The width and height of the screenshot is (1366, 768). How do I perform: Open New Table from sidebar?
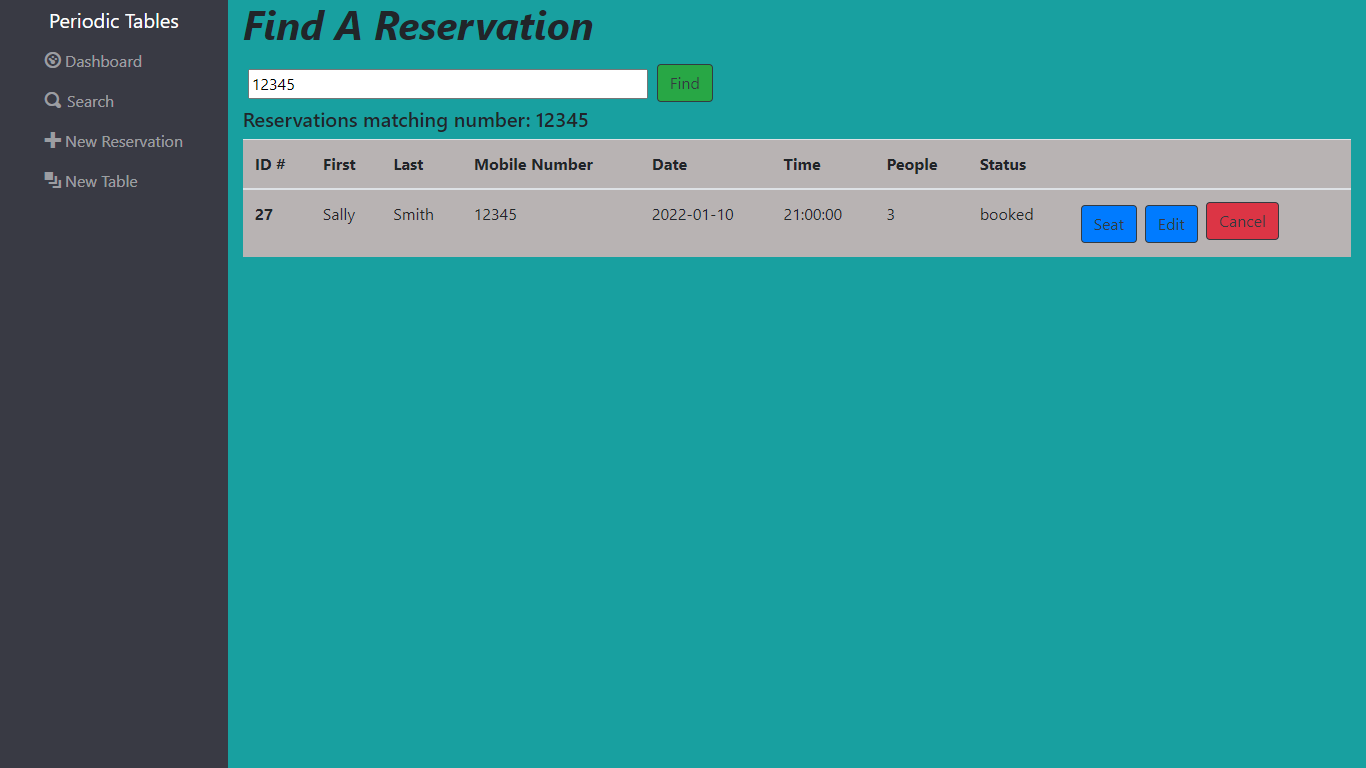pos(91,181)
